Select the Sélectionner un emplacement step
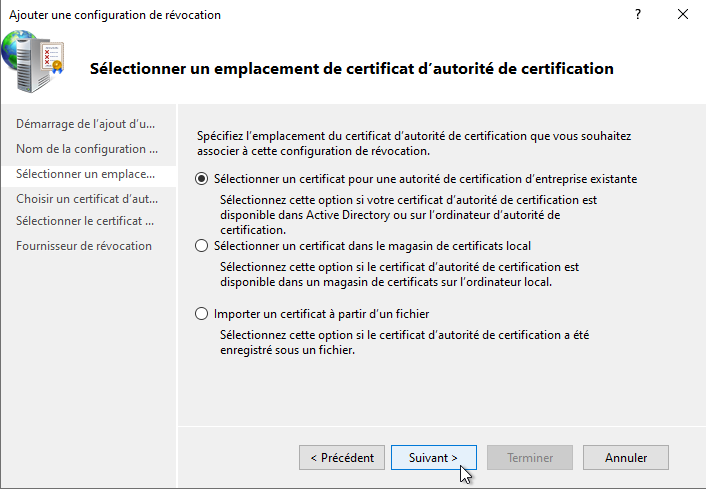 (x=86, y=174)
